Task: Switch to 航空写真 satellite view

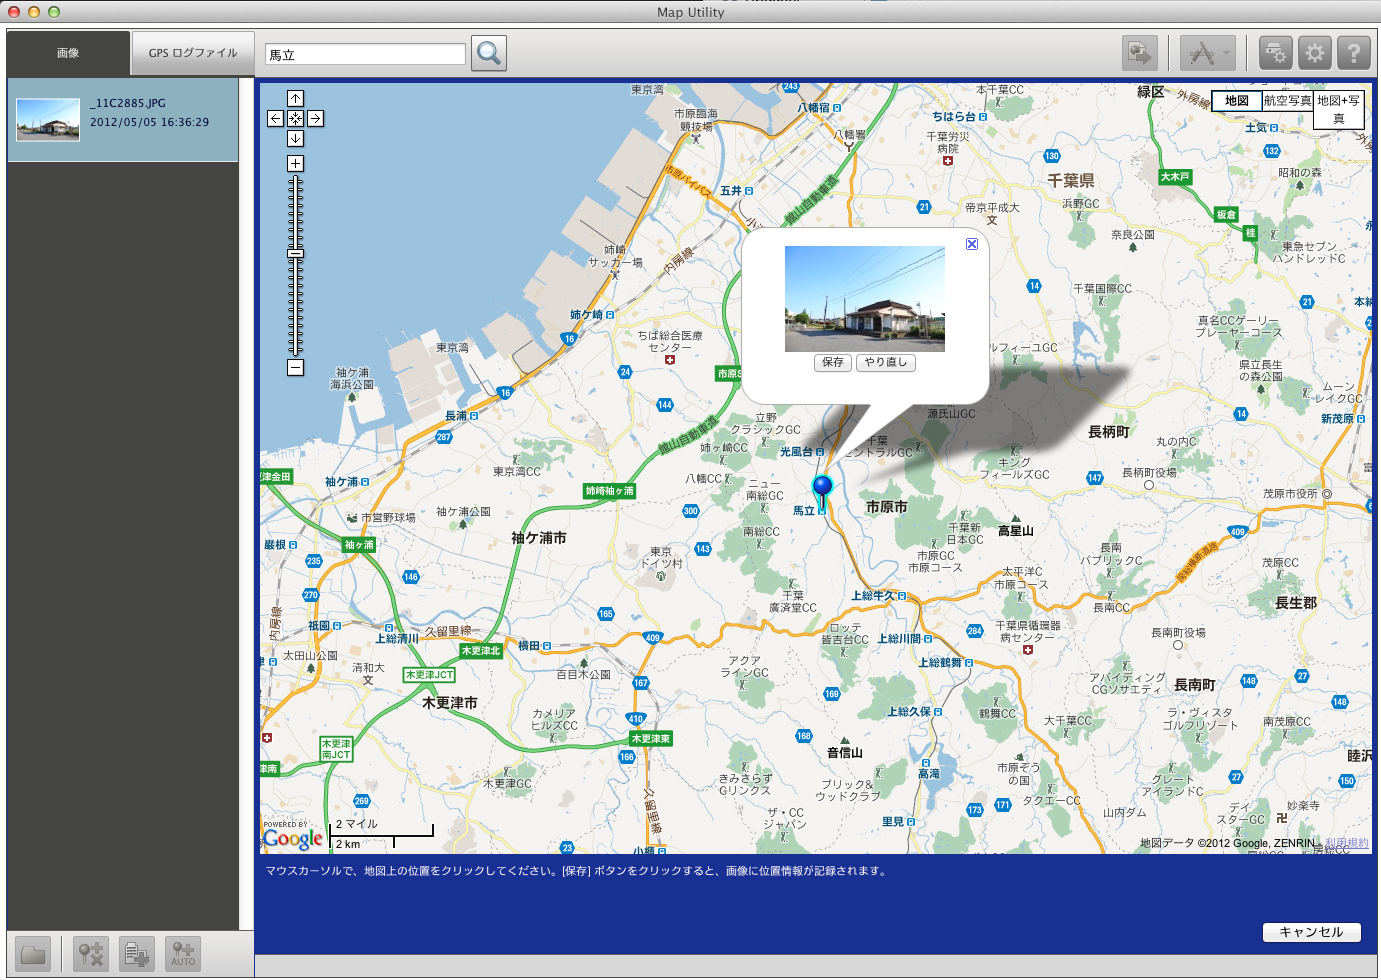Action: coord(1287,101)
